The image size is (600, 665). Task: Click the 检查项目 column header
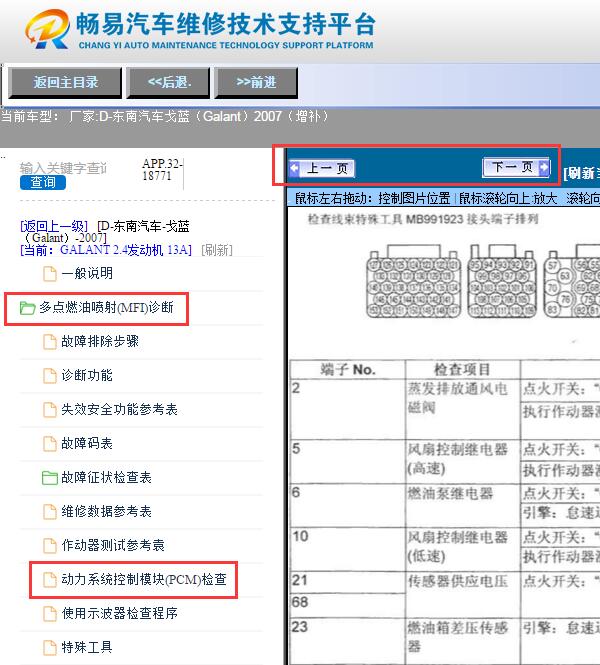[x=463, y=369]
